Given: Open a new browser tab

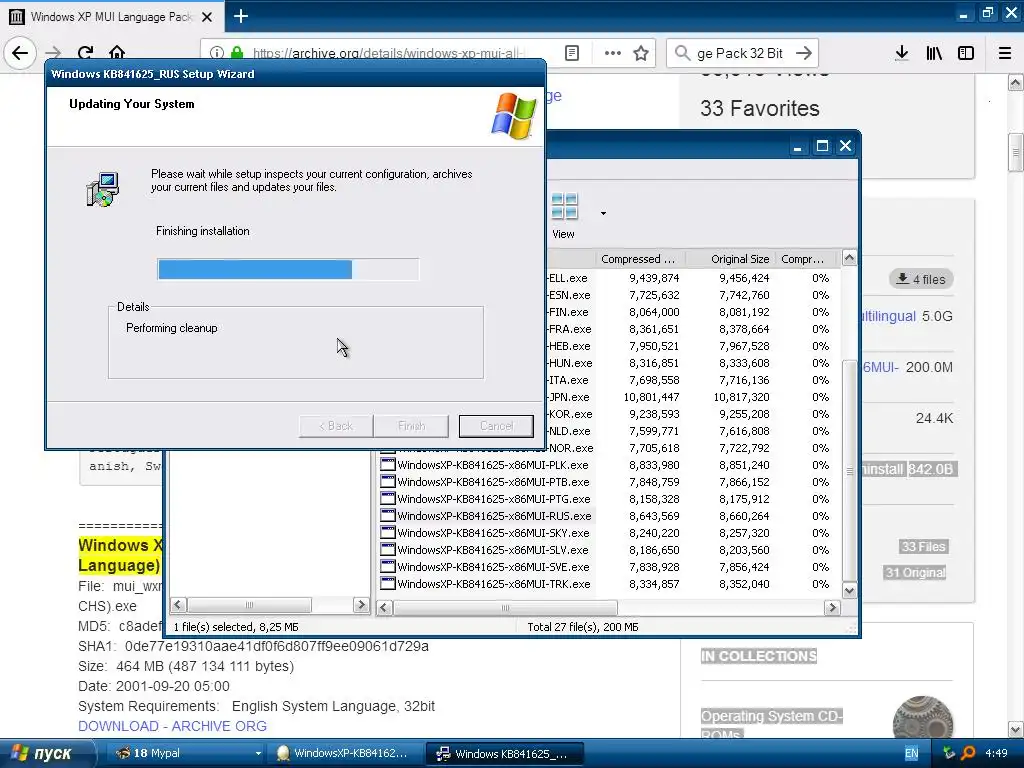Looking at the screenshot, I should pyautogui.click(x=241, y=16).
